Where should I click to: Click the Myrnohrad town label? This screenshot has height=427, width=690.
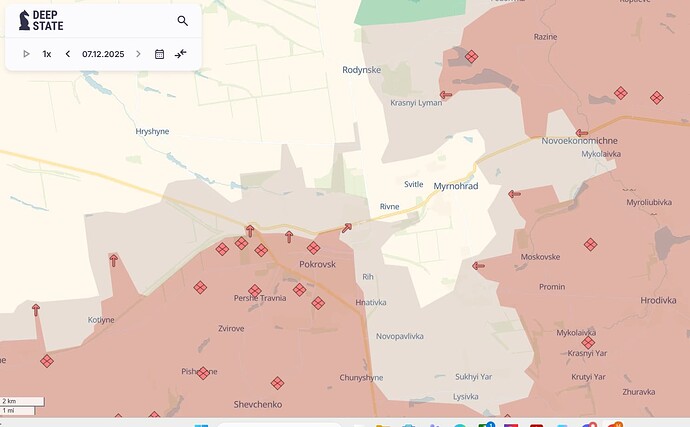[x=457, y=186]
